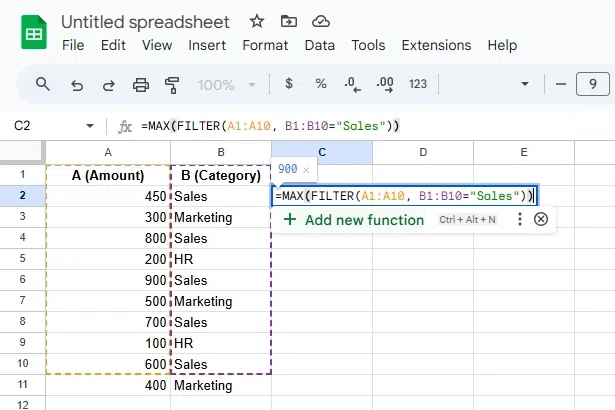Screen dimensions: 615x410
Task: Select column E header
Action: pyautogui.click(x=524, y=152)
